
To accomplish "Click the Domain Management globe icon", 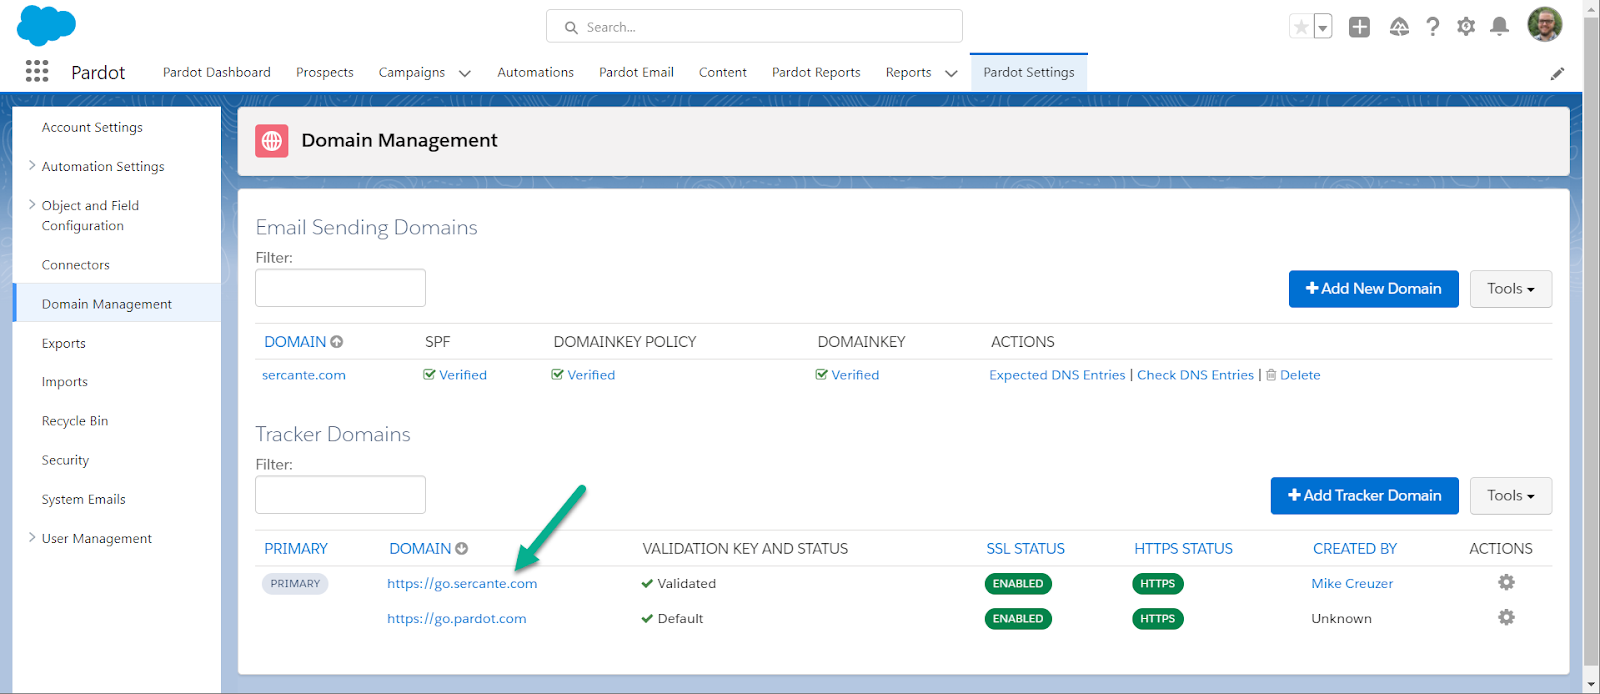I will [x=271, y=141].
